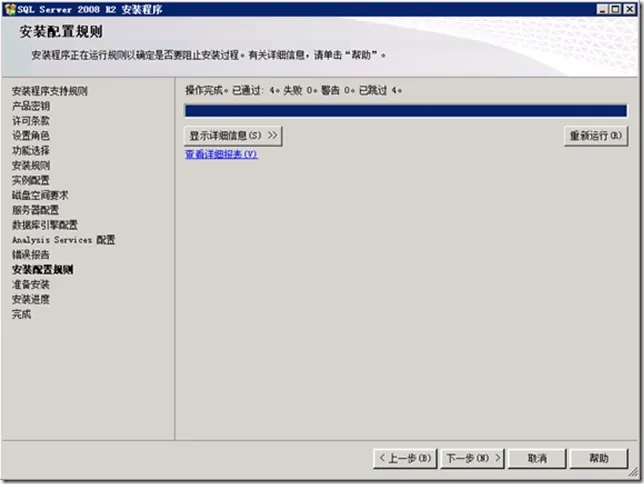This screenshot has height=484, width=644.
Task: Select the 完成 step
Action: point(21,314)
